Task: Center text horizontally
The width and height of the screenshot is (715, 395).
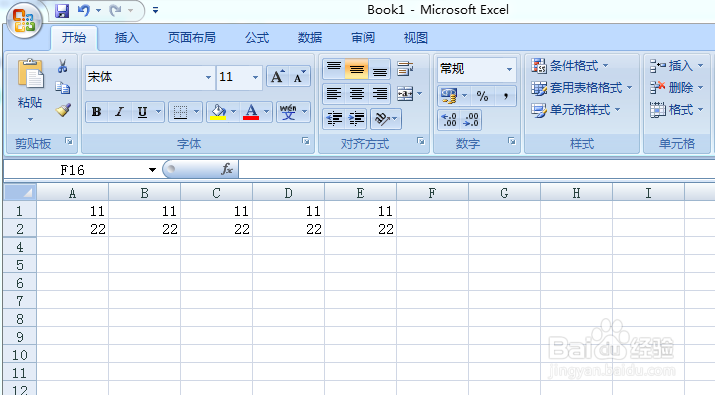Action: (357, 94)
